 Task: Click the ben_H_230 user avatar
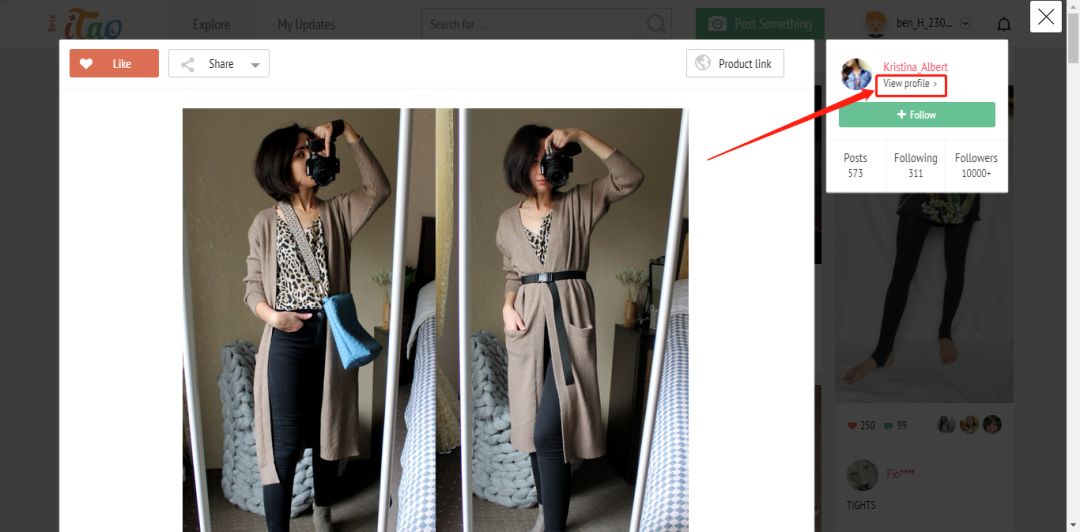point(876,23)
